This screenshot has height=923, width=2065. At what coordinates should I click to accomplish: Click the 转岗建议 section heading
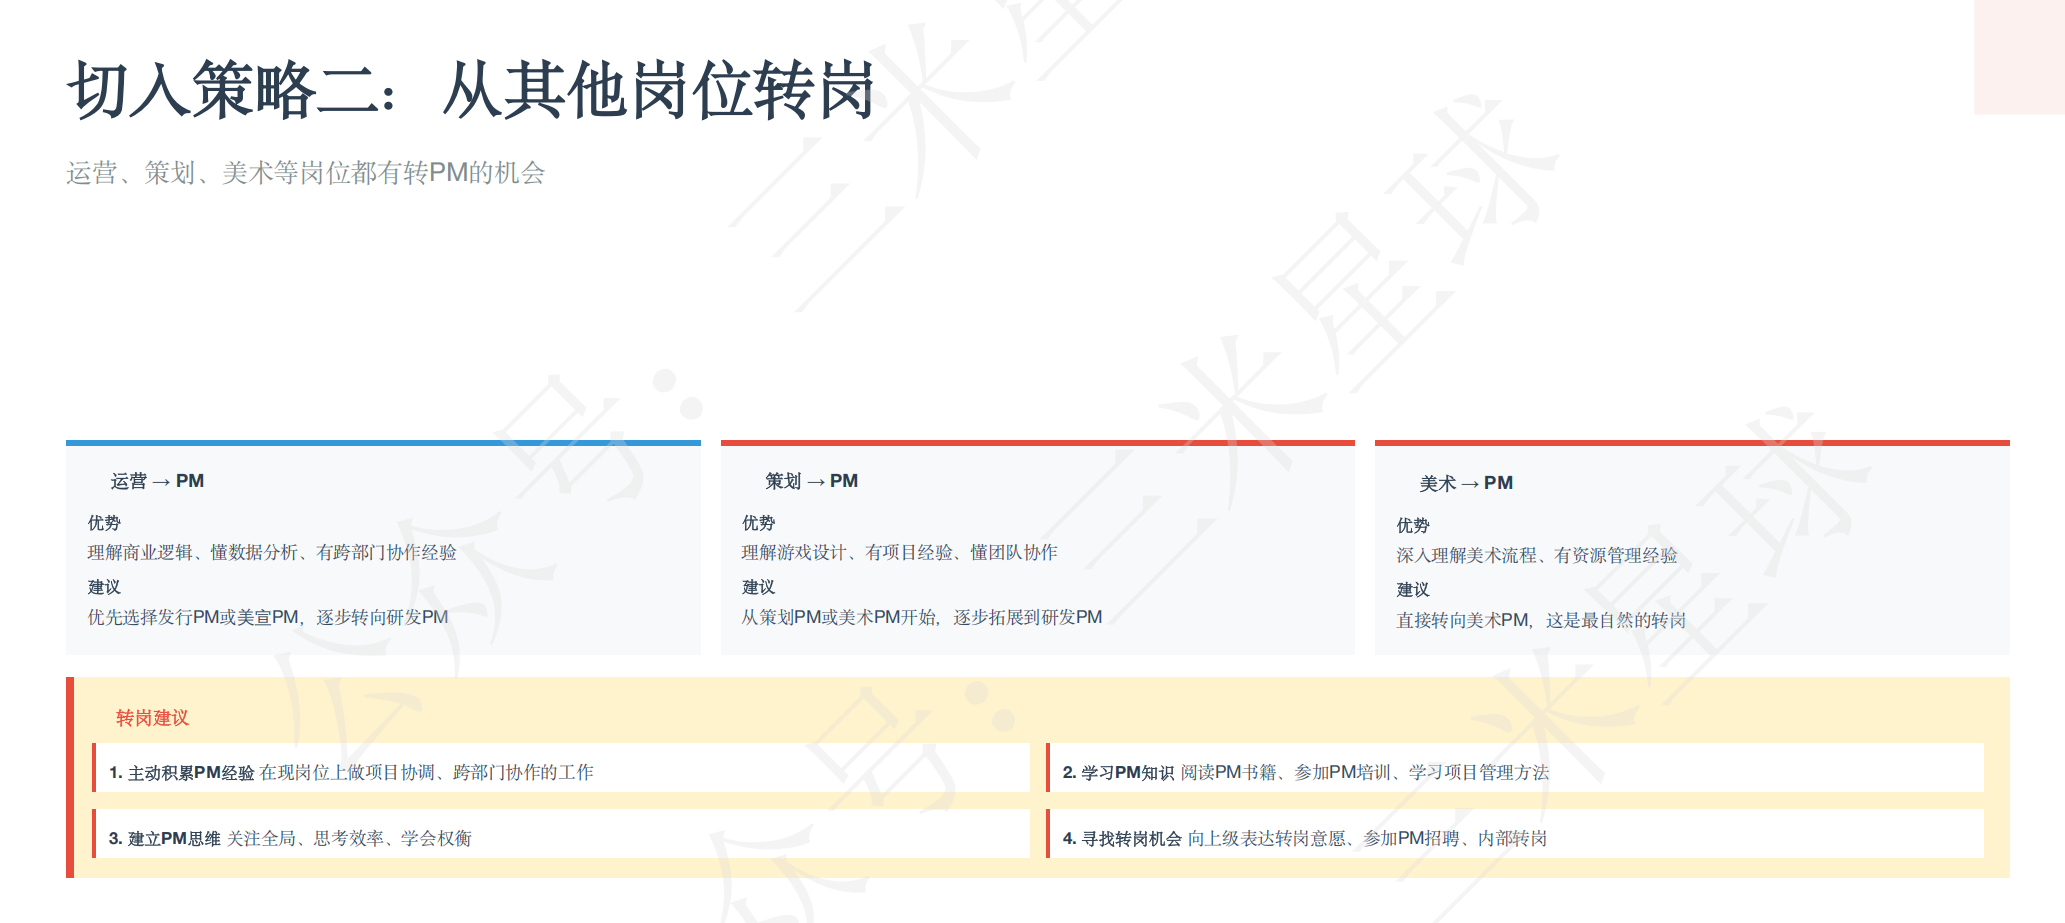tap(152, 718)
